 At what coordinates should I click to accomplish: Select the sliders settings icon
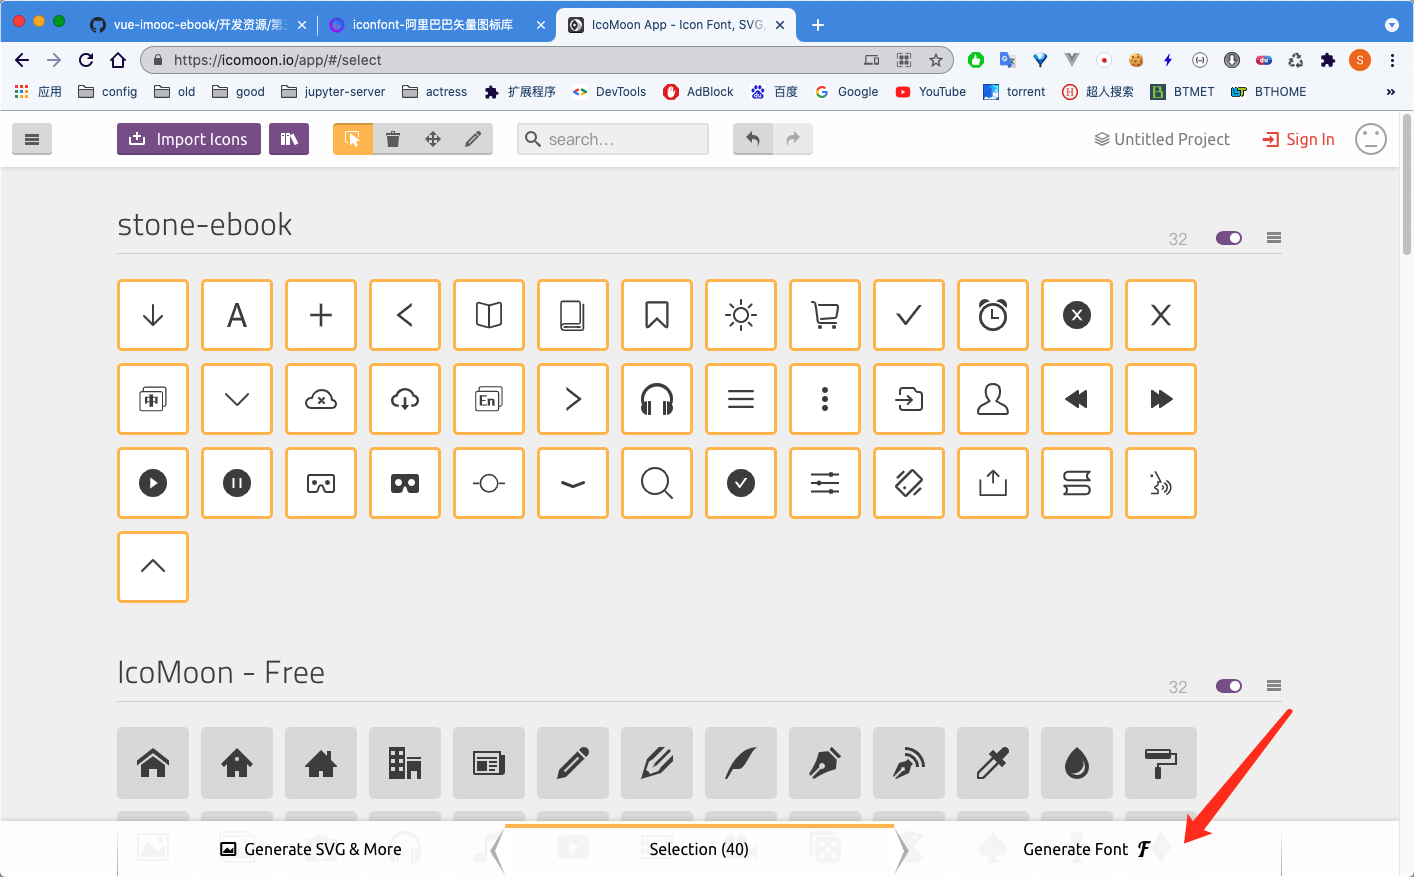(x=825, y=483)
